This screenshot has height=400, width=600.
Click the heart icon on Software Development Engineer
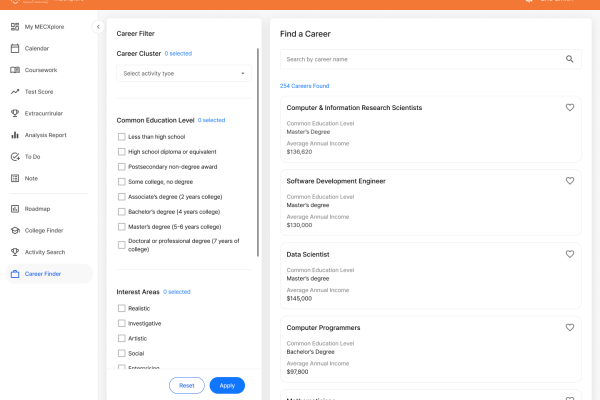click(x=569, y=181)
